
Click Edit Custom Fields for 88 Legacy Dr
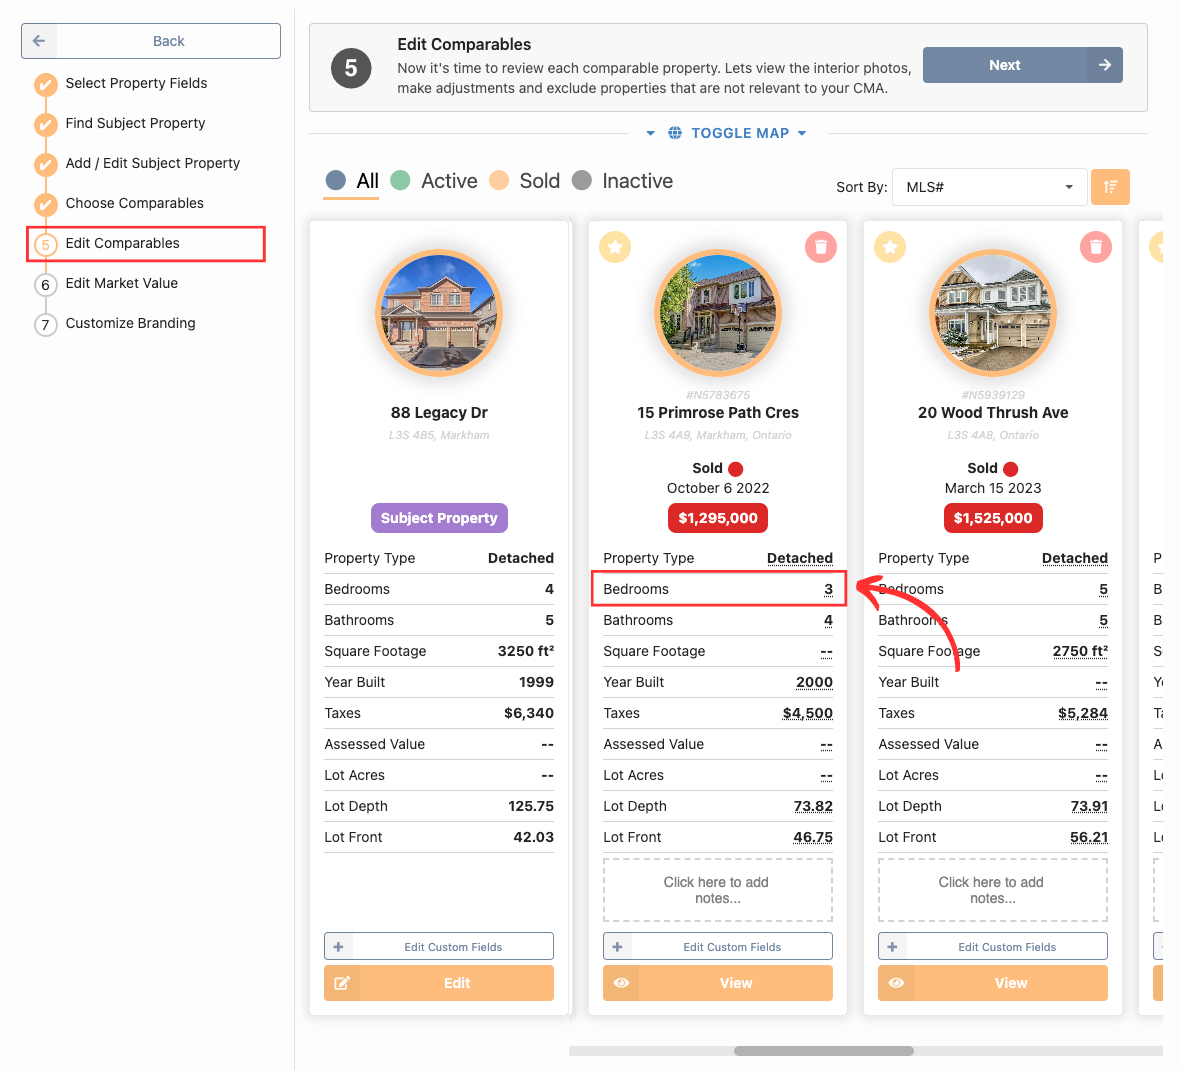438,947
